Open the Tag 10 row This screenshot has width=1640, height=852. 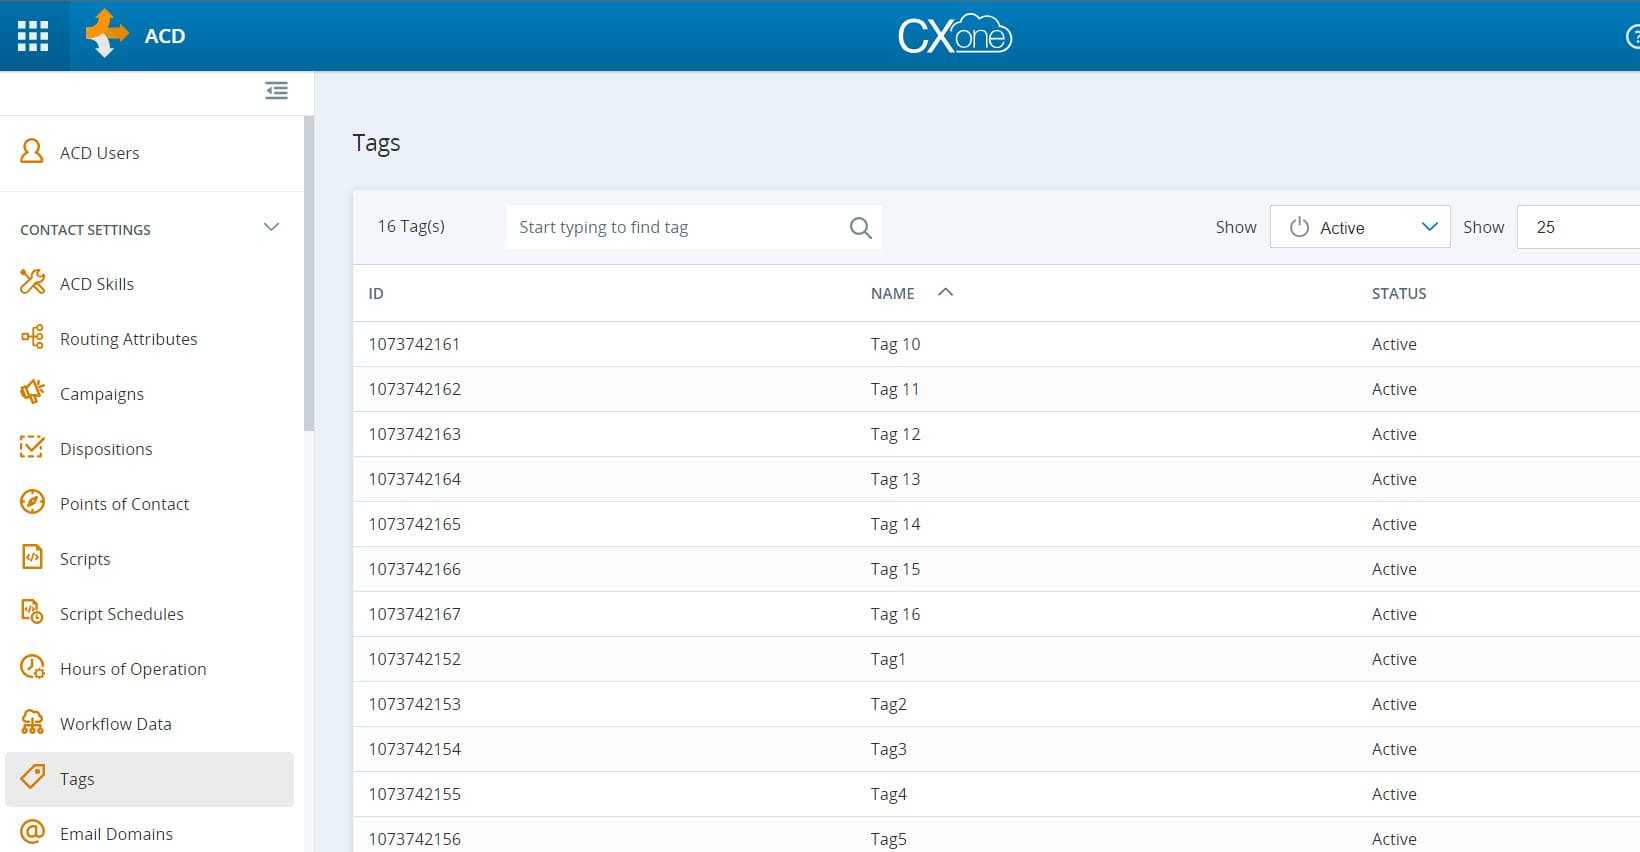coord(895,344)
